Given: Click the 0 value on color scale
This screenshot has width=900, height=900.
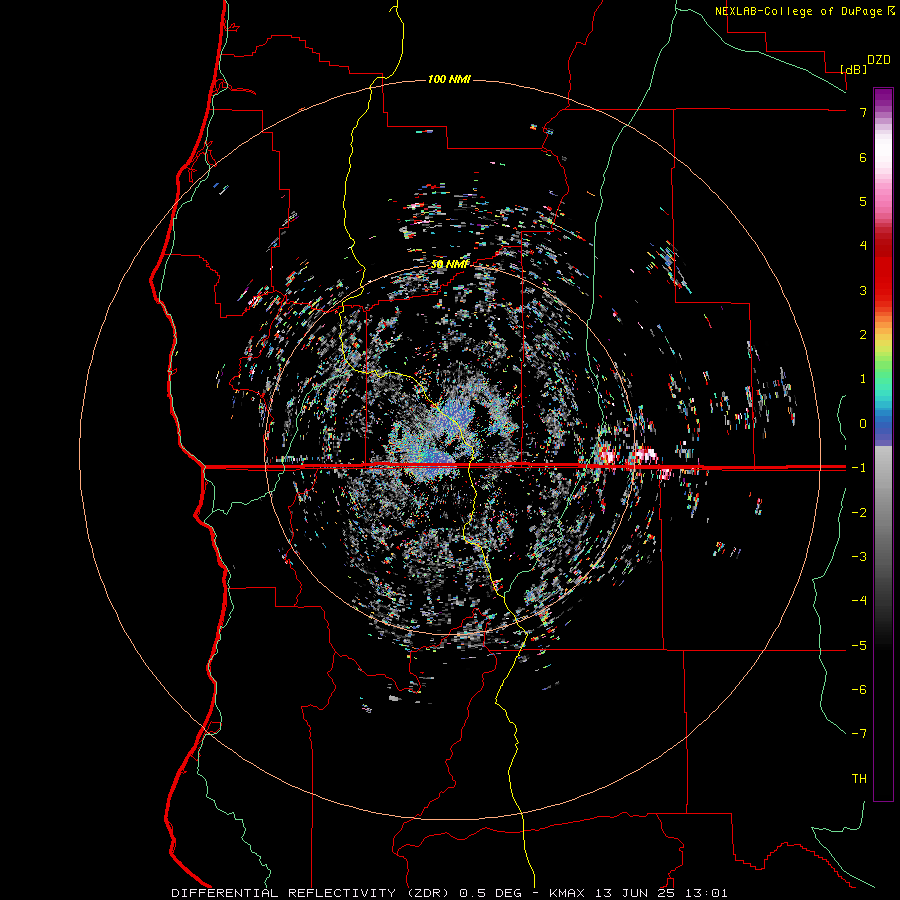Looking at the screenshot, I should (x=863, y=424).
